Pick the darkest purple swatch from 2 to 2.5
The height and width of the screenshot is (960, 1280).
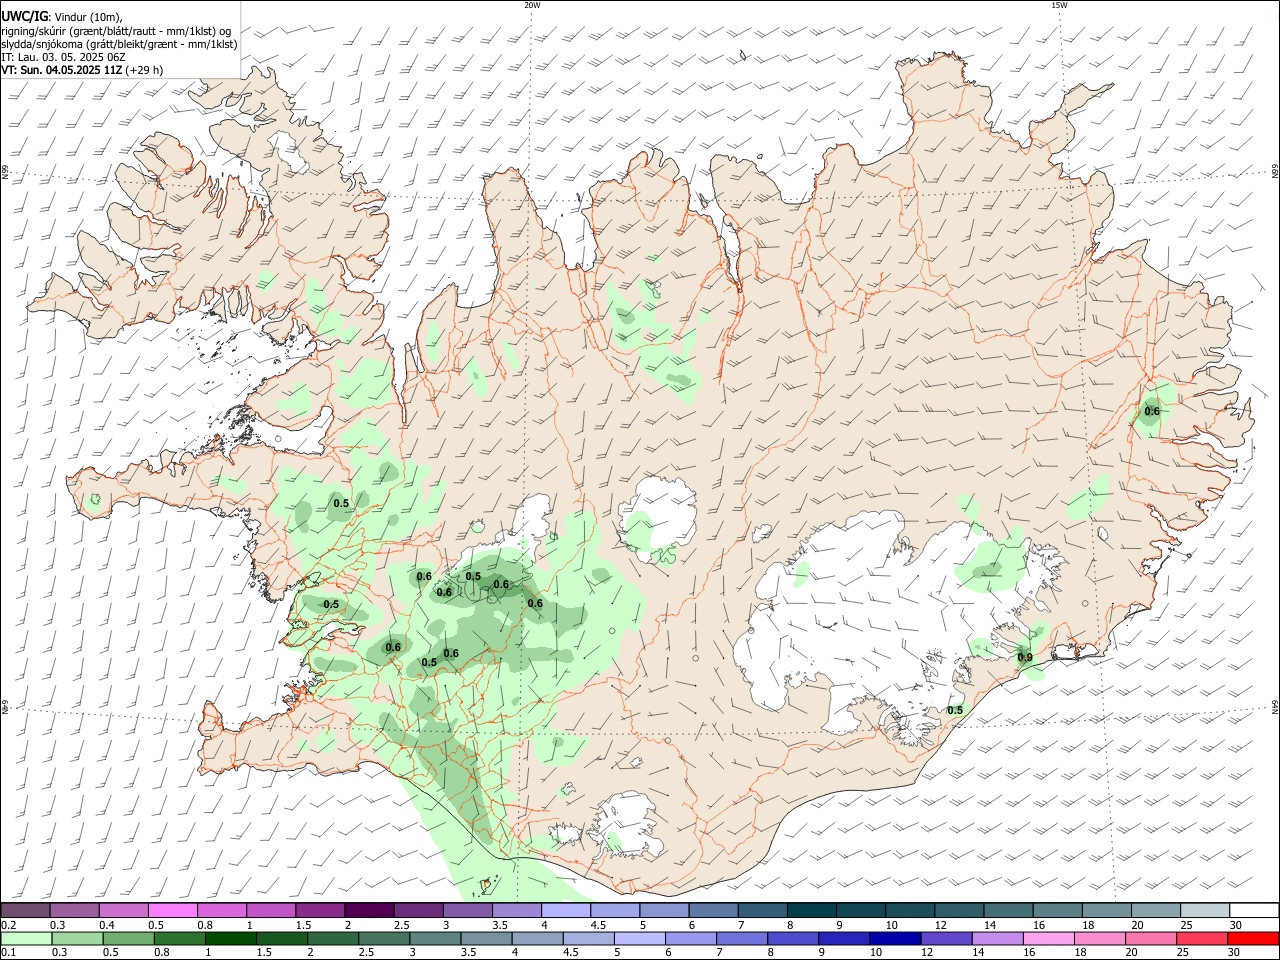369,910
